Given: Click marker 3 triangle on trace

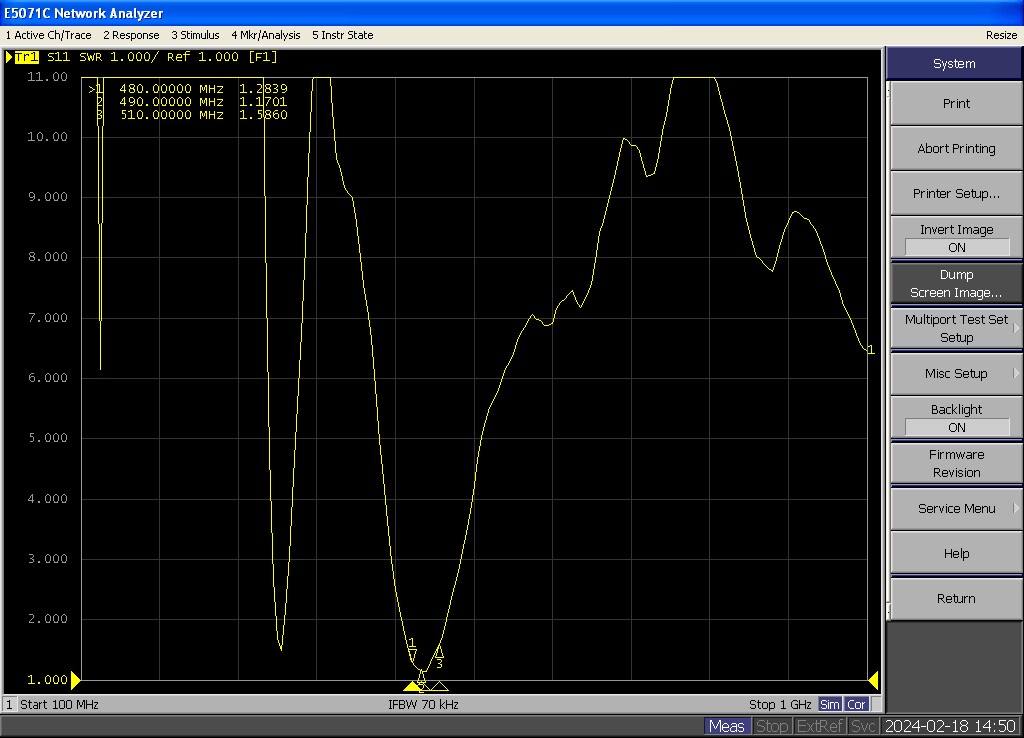Looking at the screenshot, I should pyautogui.click(x=440, y=652).
